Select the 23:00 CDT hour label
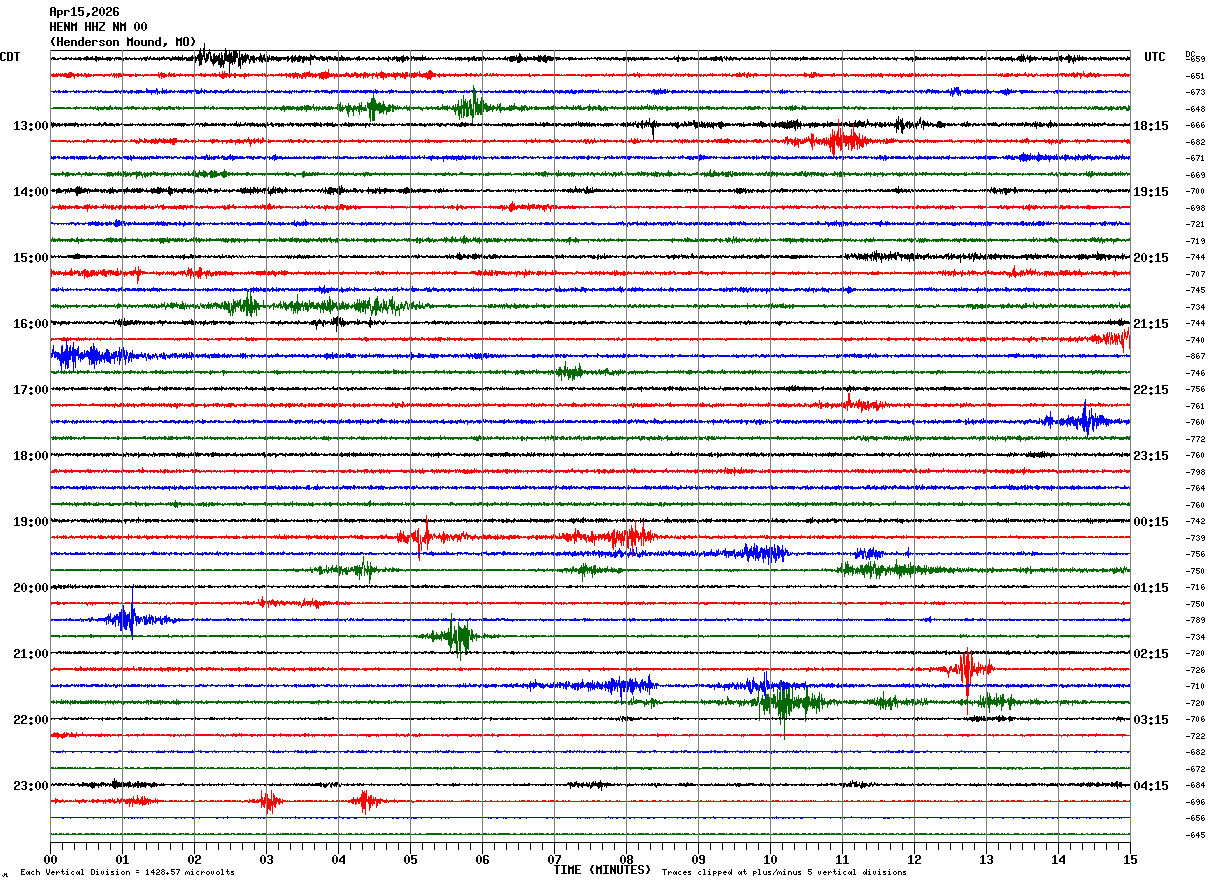This screenshot has height=886, width=1210. click(x=30, y=786)
